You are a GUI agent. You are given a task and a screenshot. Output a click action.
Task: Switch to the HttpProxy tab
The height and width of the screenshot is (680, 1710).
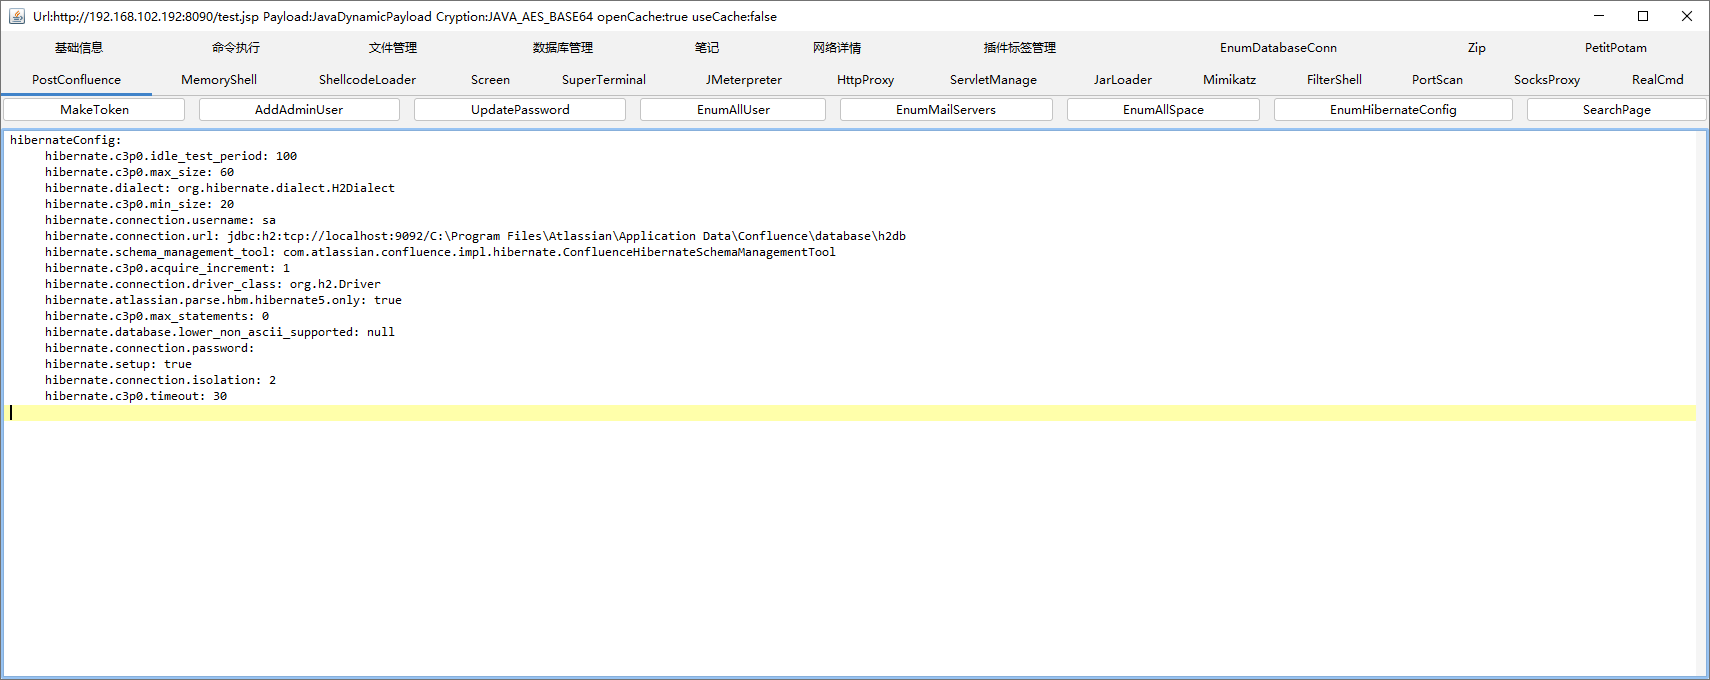(x=865, y=80)
